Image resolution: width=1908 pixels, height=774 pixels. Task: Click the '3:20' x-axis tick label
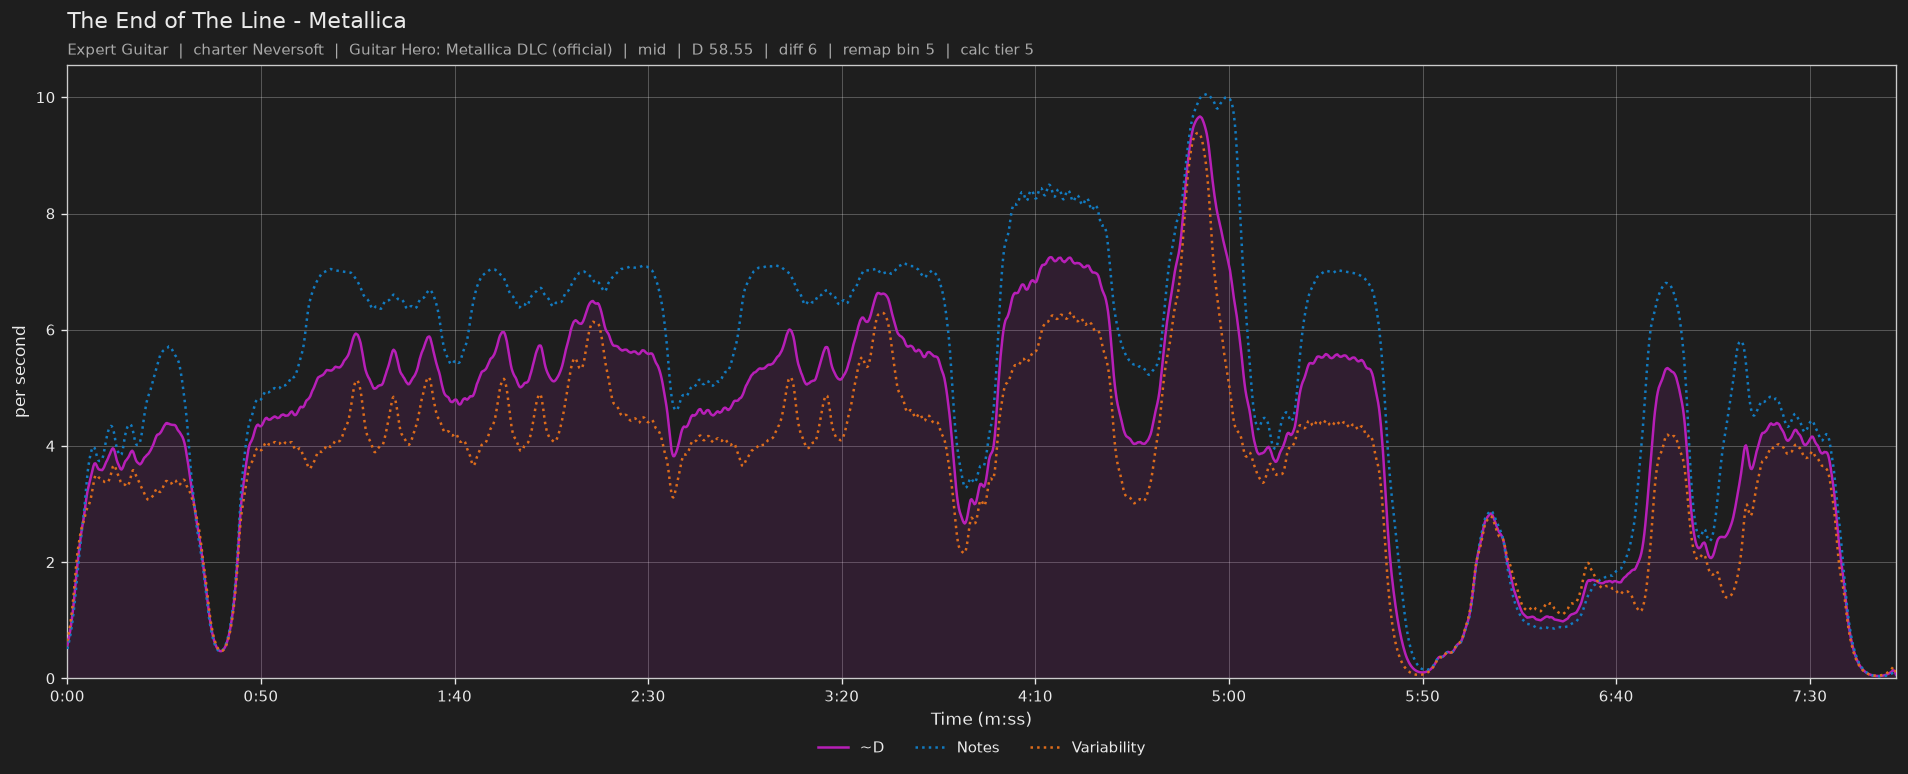pyautogui.click(x=842, y=696)
